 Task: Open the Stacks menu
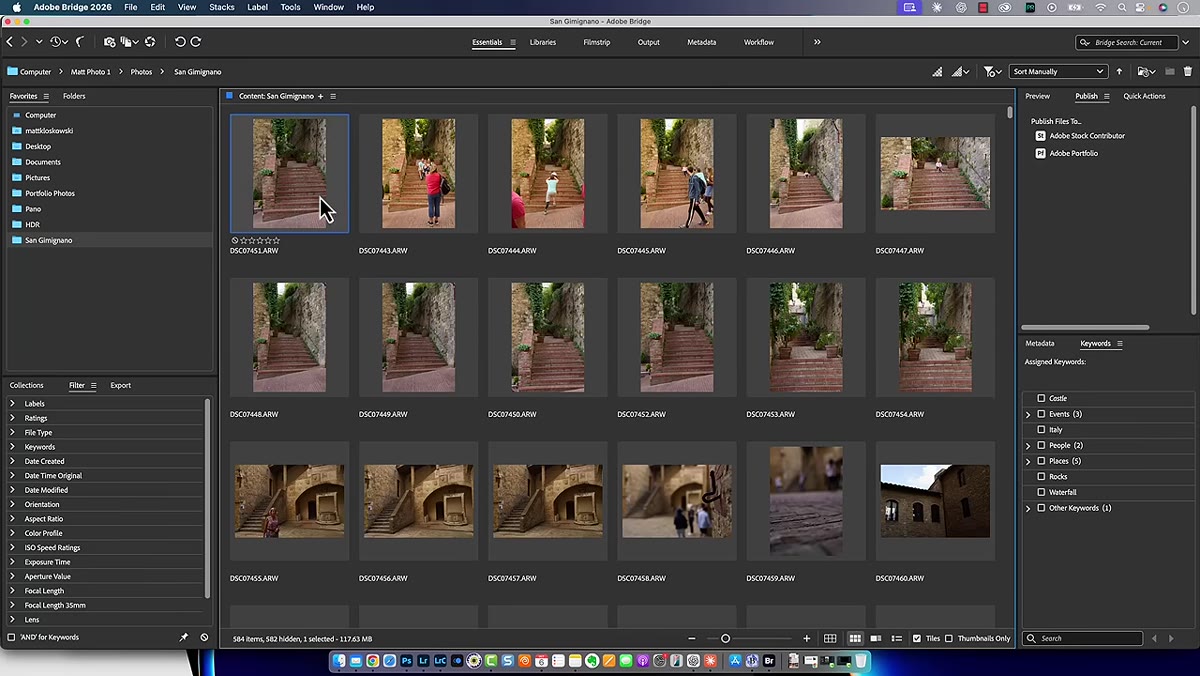tap(222, 7)
